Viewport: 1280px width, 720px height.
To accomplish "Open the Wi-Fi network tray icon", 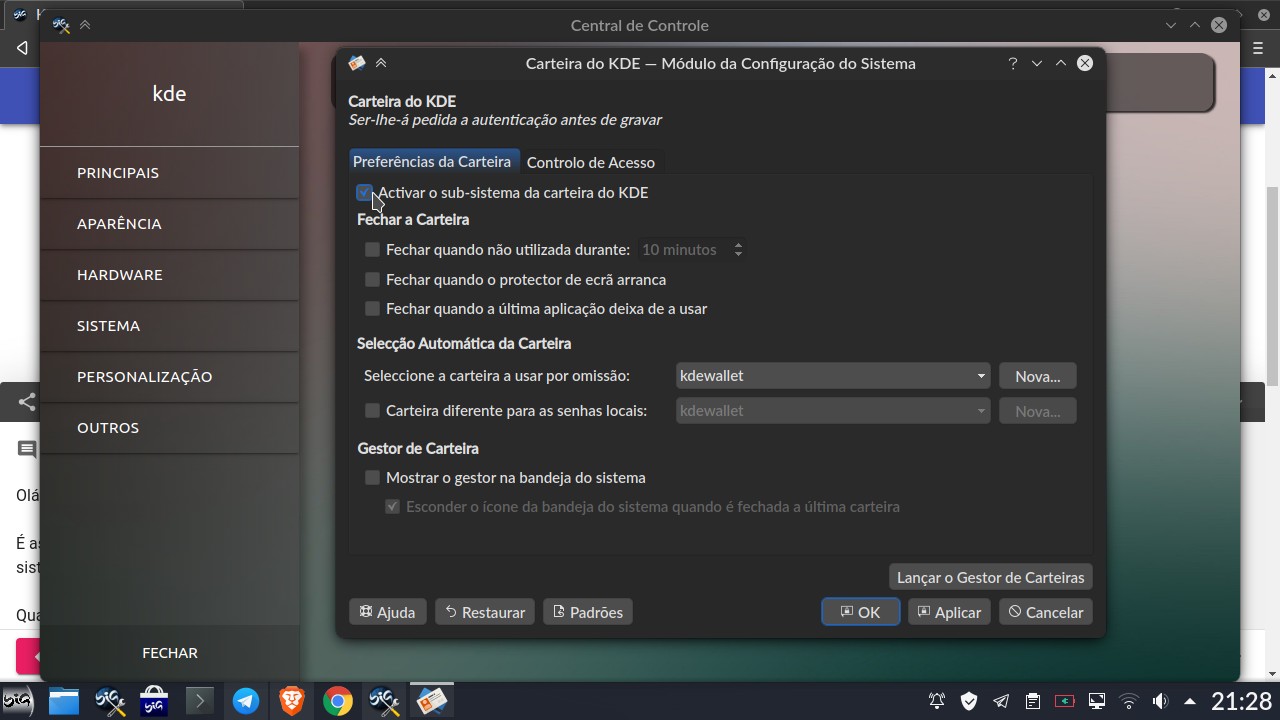I will [x=1128, y=701].
